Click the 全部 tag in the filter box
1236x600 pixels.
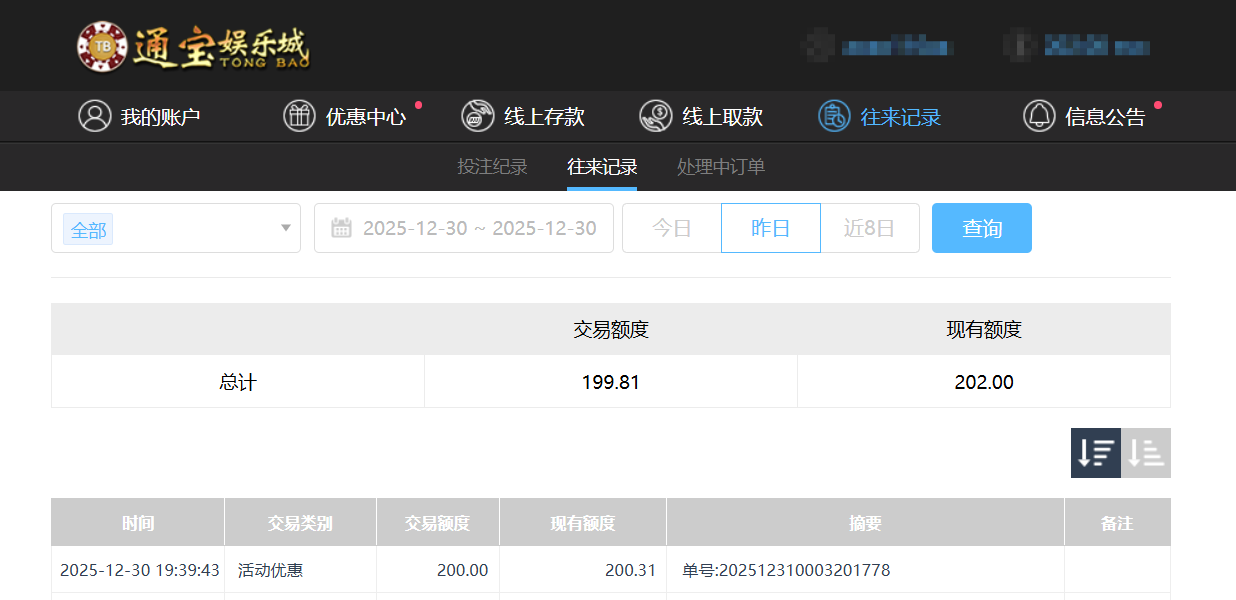coord(88,230)
